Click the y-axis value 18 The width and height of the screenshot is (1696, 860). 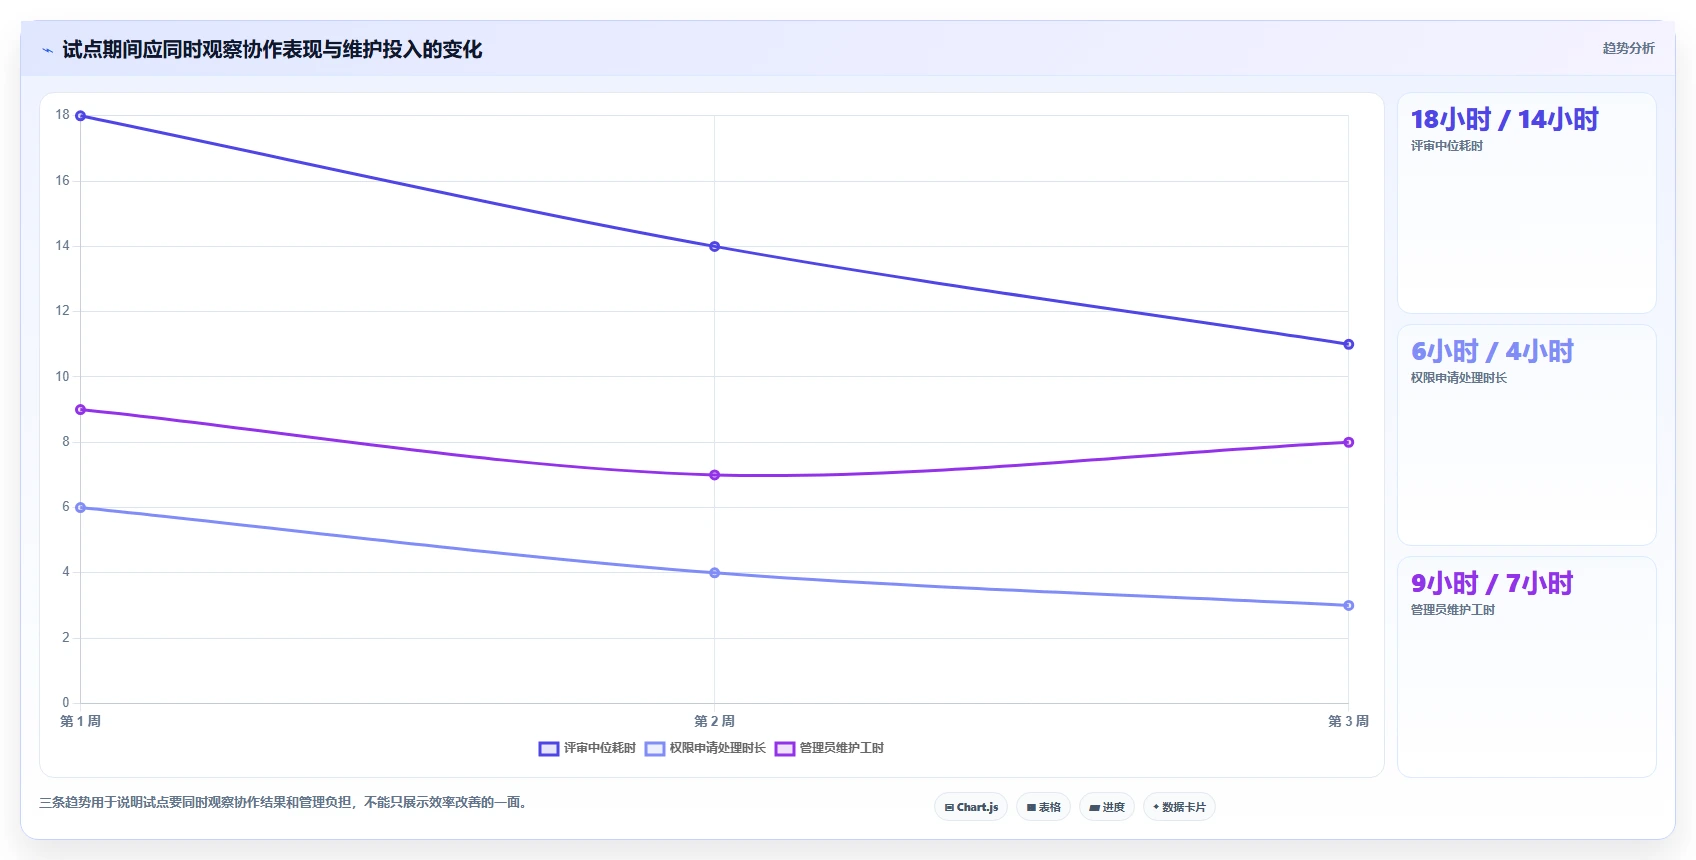tap(63, 115)
